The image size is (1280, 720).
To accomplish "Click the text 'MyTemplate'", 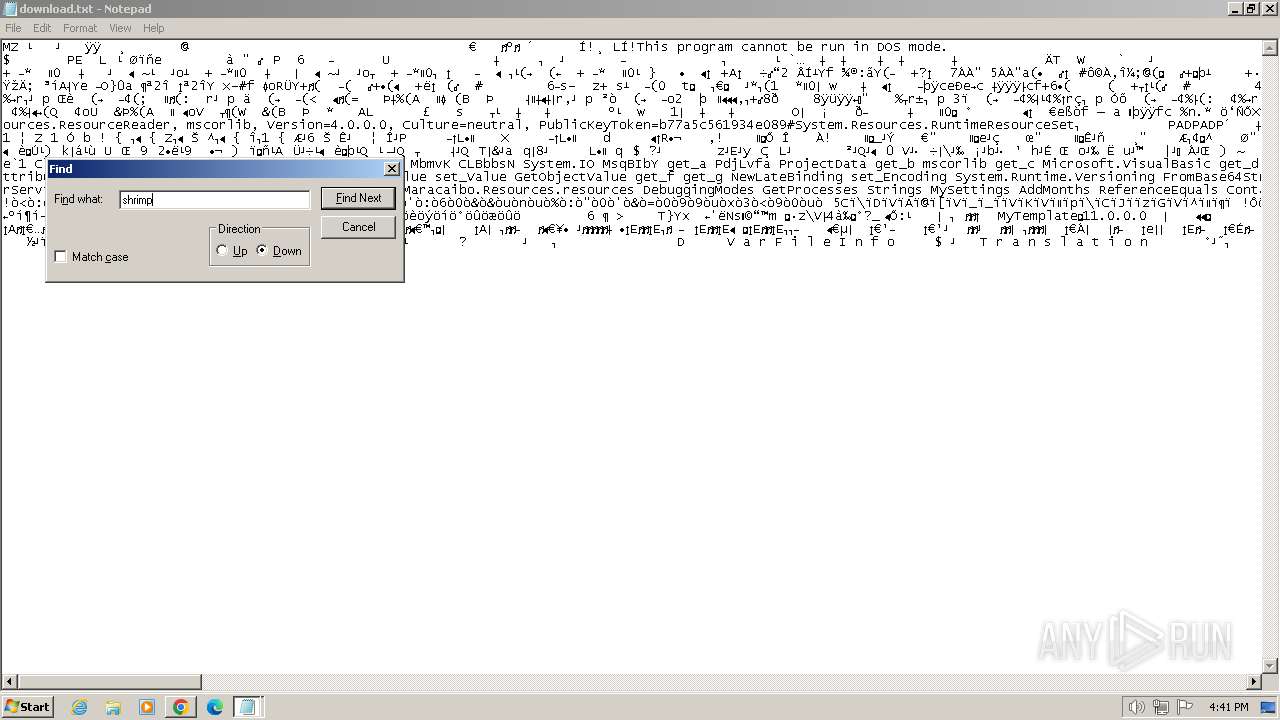I will [x=1037, y=216].
